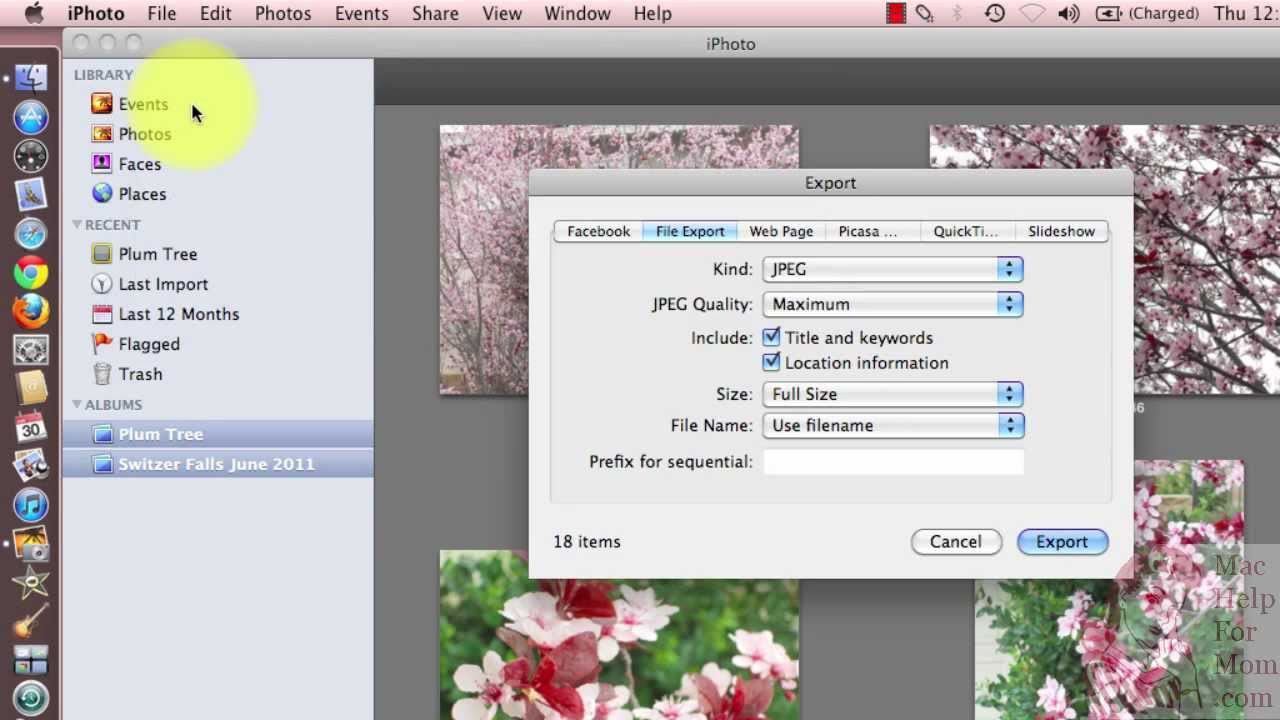Toggle Location information checkbox

[x=771, y=362]
